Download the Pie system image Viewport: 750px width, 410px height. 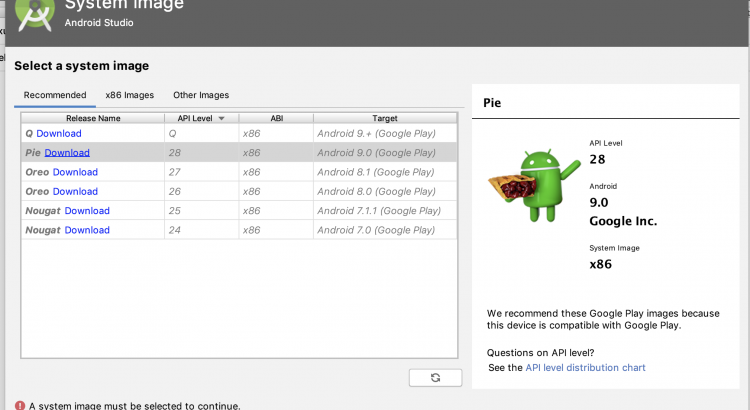pos(67,153)
